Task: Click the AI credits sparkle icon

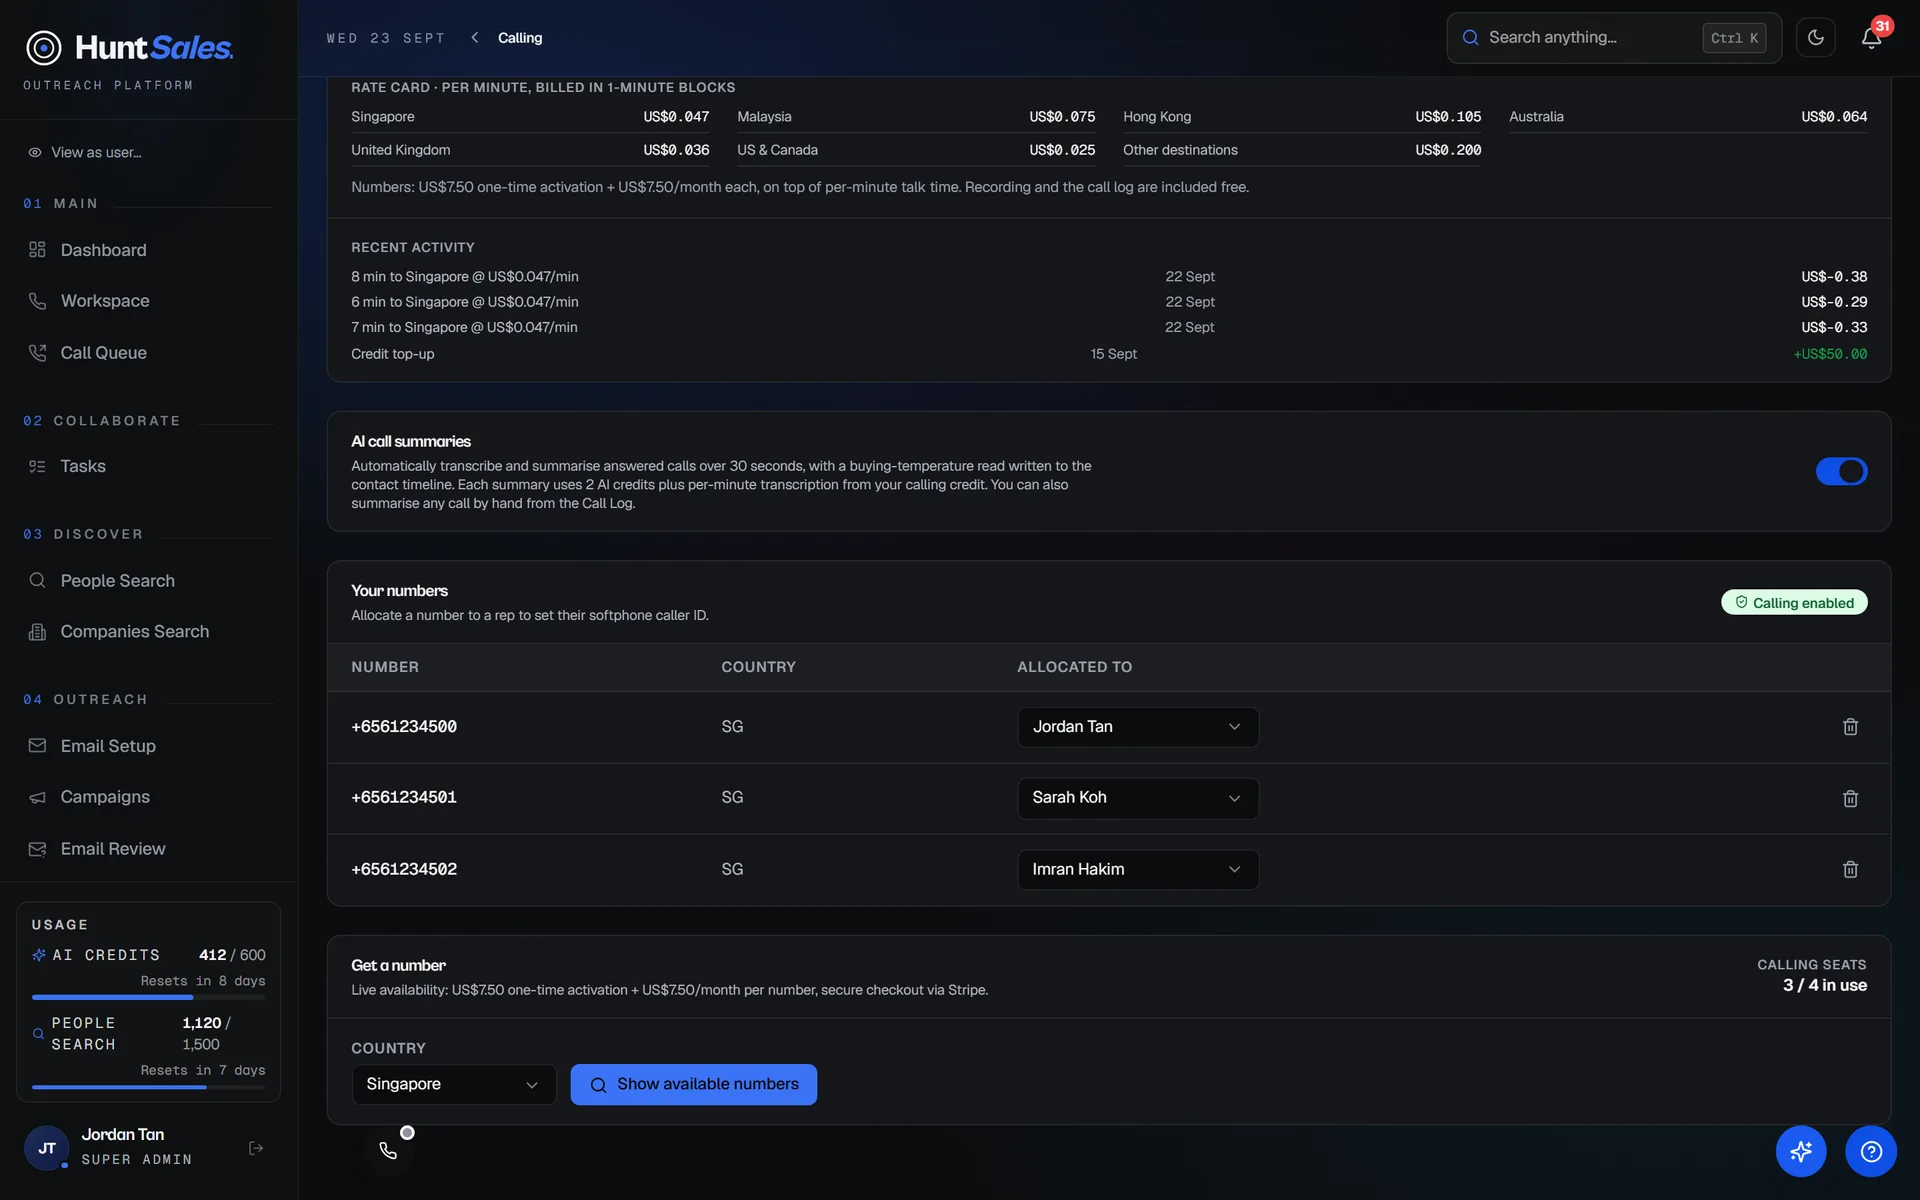Action: click(39, 955)
